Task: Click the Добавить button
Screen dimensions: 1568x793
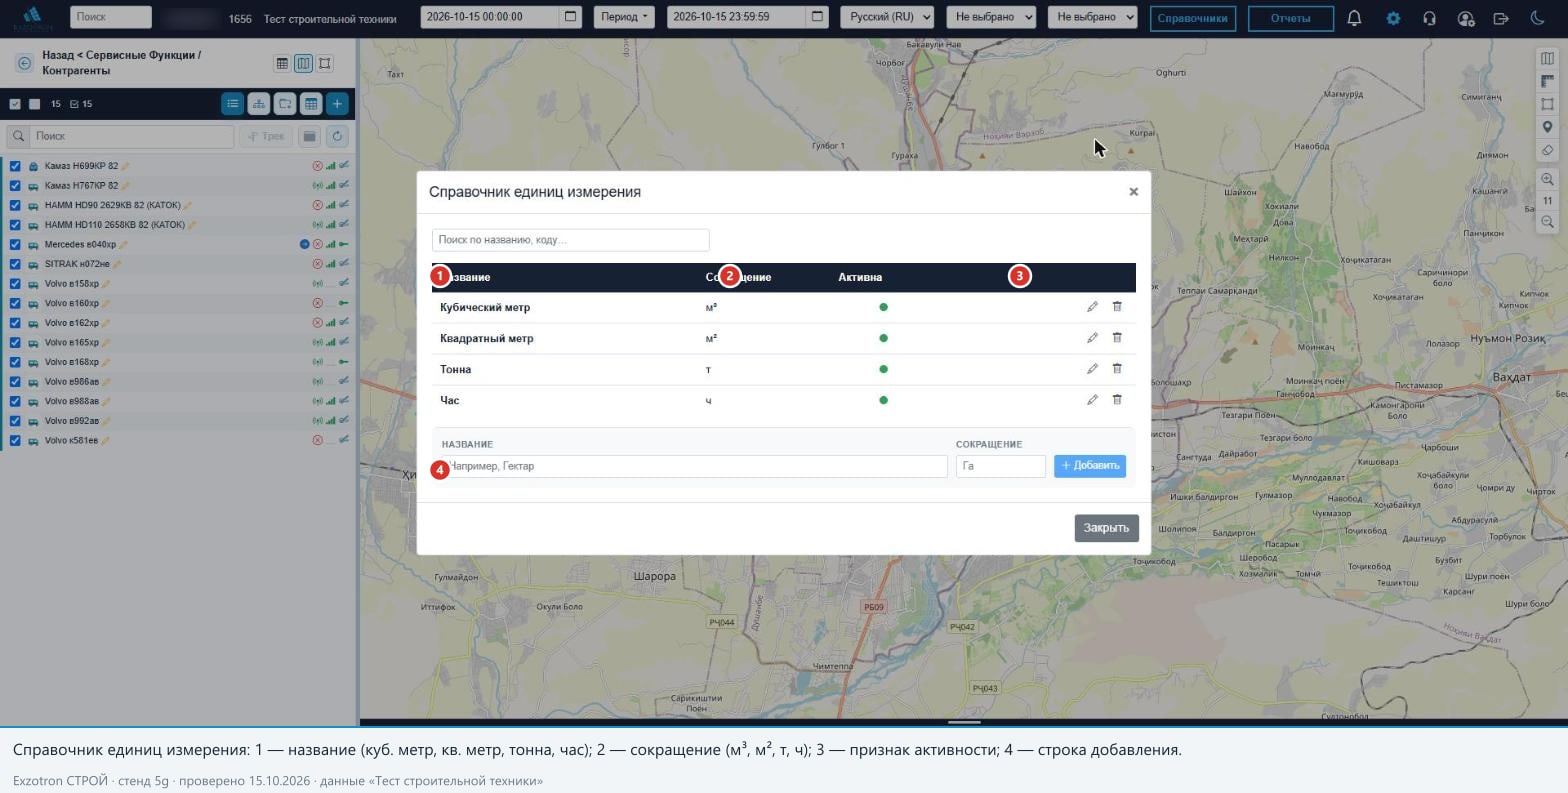Action: coord(1090,466)
